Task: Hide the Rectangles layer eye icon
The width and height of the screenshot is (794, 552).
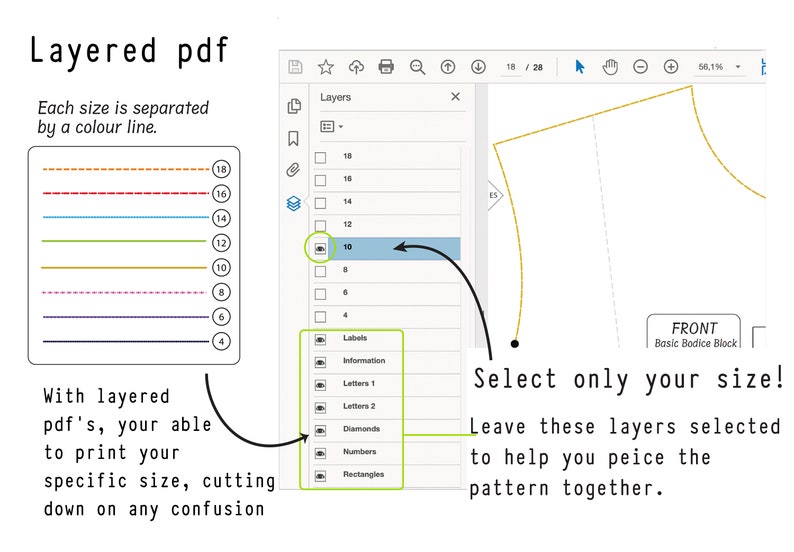Action: tap(320, 476)
